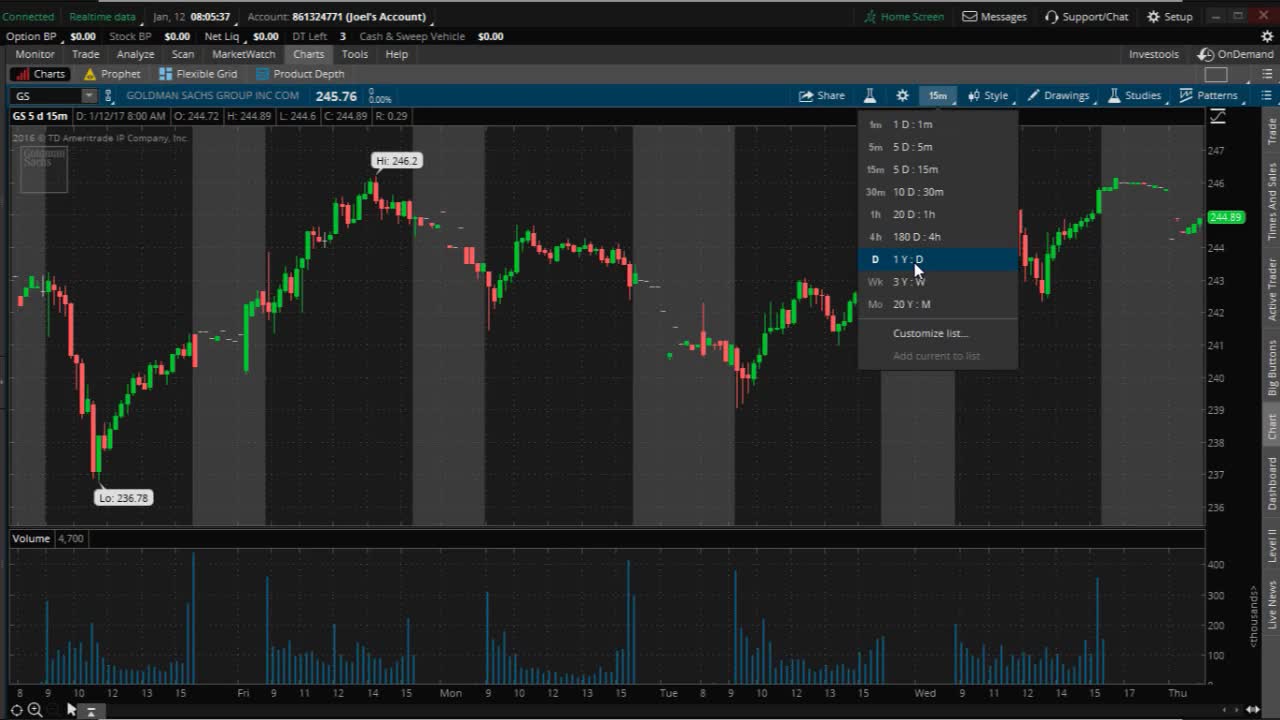Open the Dashboard side panel
This screenshot has height=720, width=1280.
coord(1272,483)
